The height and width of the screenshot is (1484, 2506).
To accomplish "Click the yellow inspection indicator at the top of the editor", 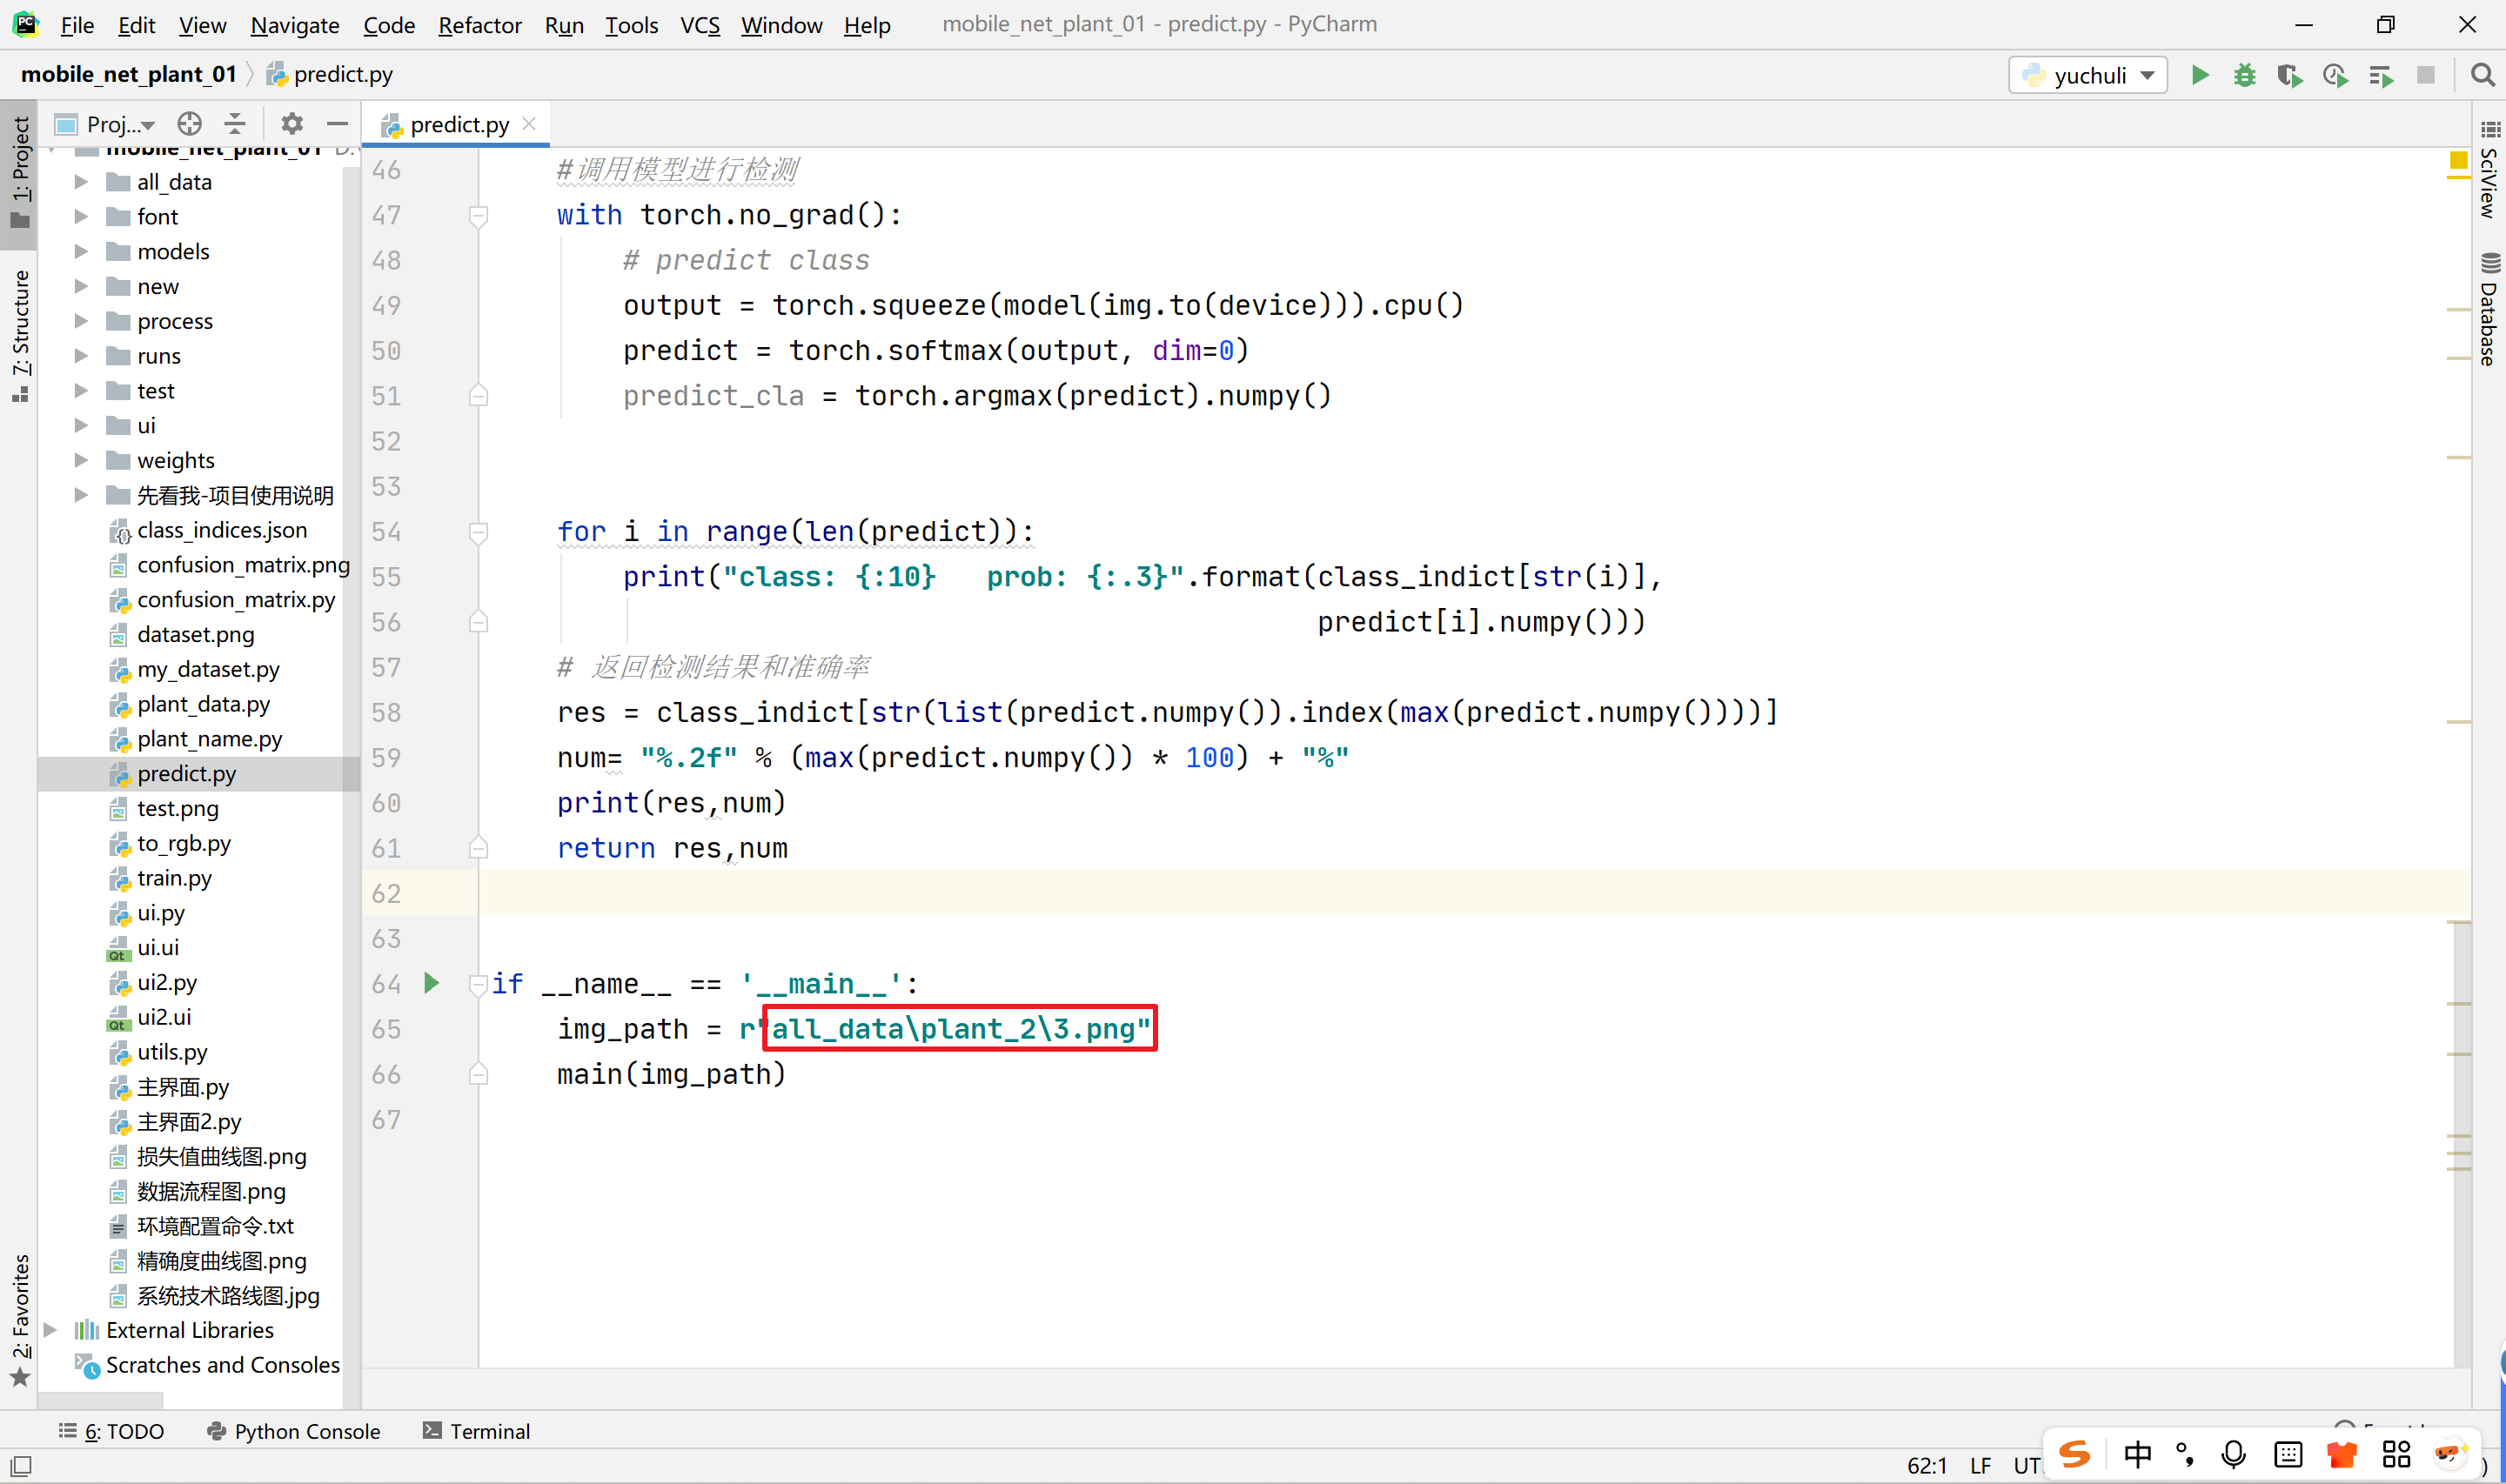I will pos(2458,161).
